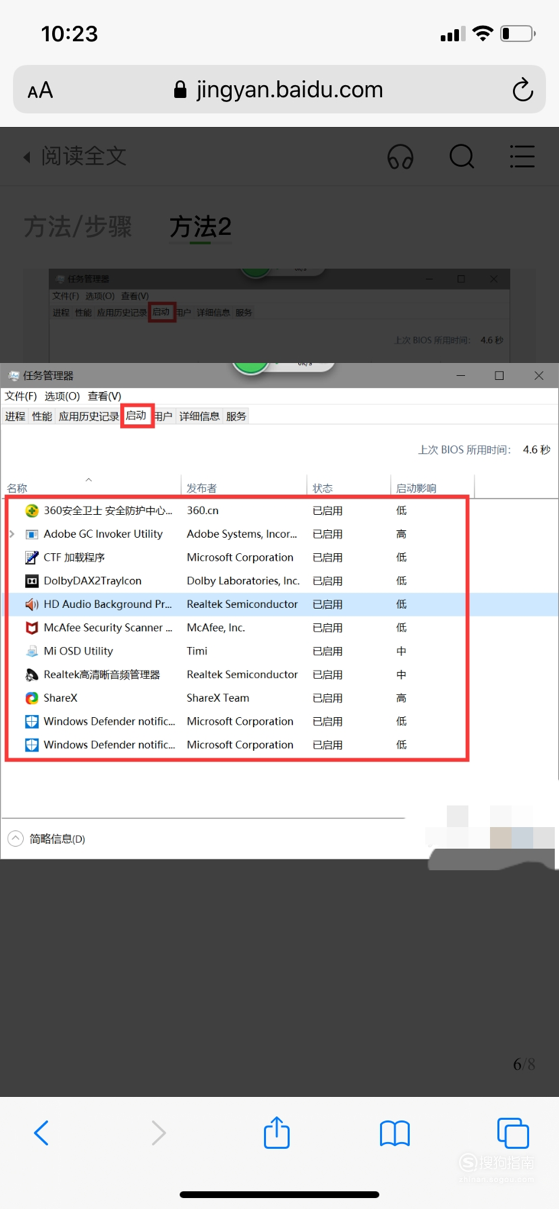Open Safari AA text size menu
This screenshot has width=559, height=1209.
[40, 91]
